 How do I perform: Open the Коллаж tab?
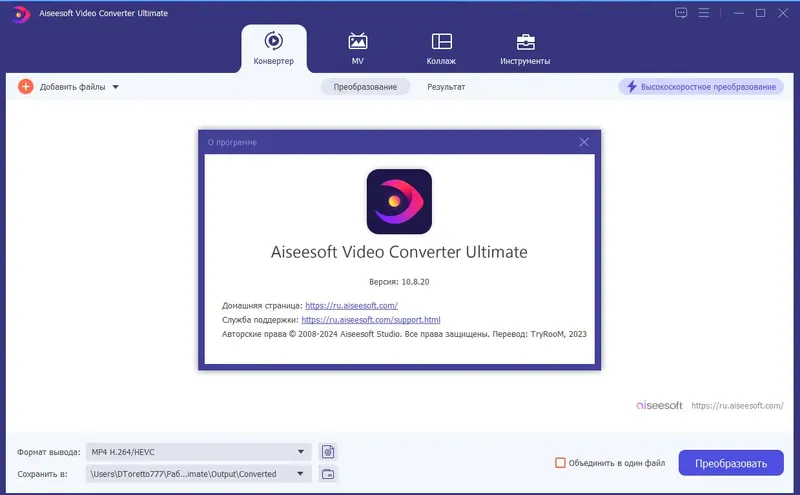[x=441, y=49]
